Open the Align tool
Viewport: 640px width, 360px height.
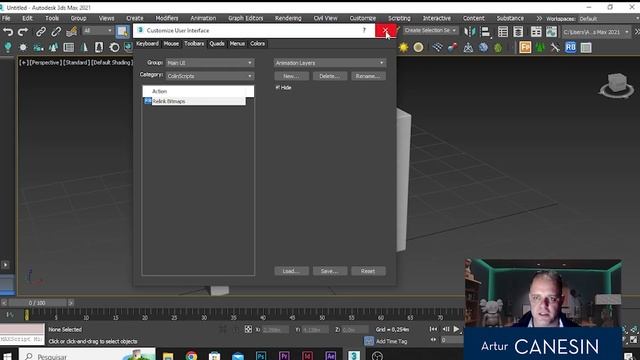coord(486,31)
